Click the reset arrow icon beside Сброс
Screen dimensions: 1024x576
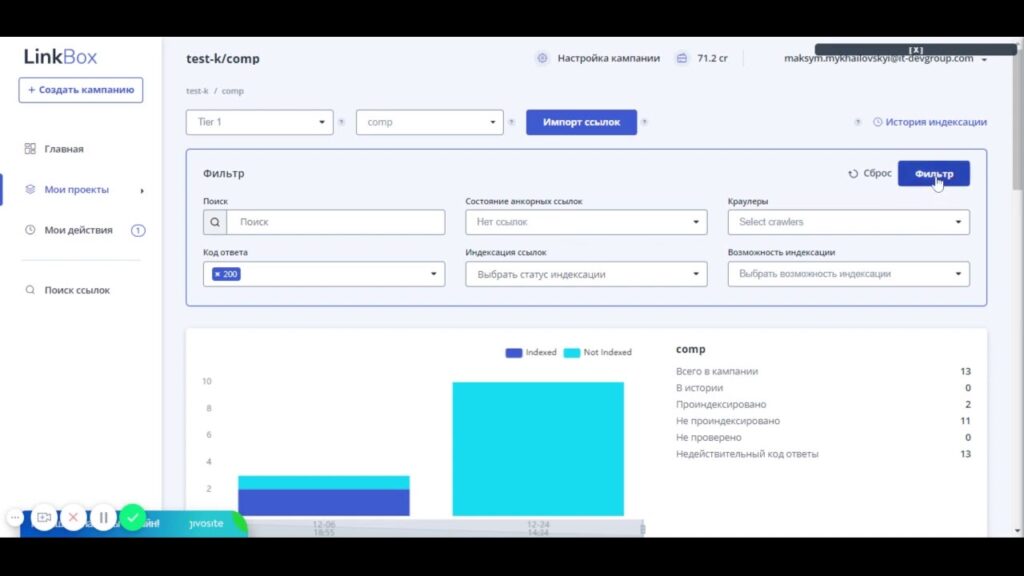(853, 174)
